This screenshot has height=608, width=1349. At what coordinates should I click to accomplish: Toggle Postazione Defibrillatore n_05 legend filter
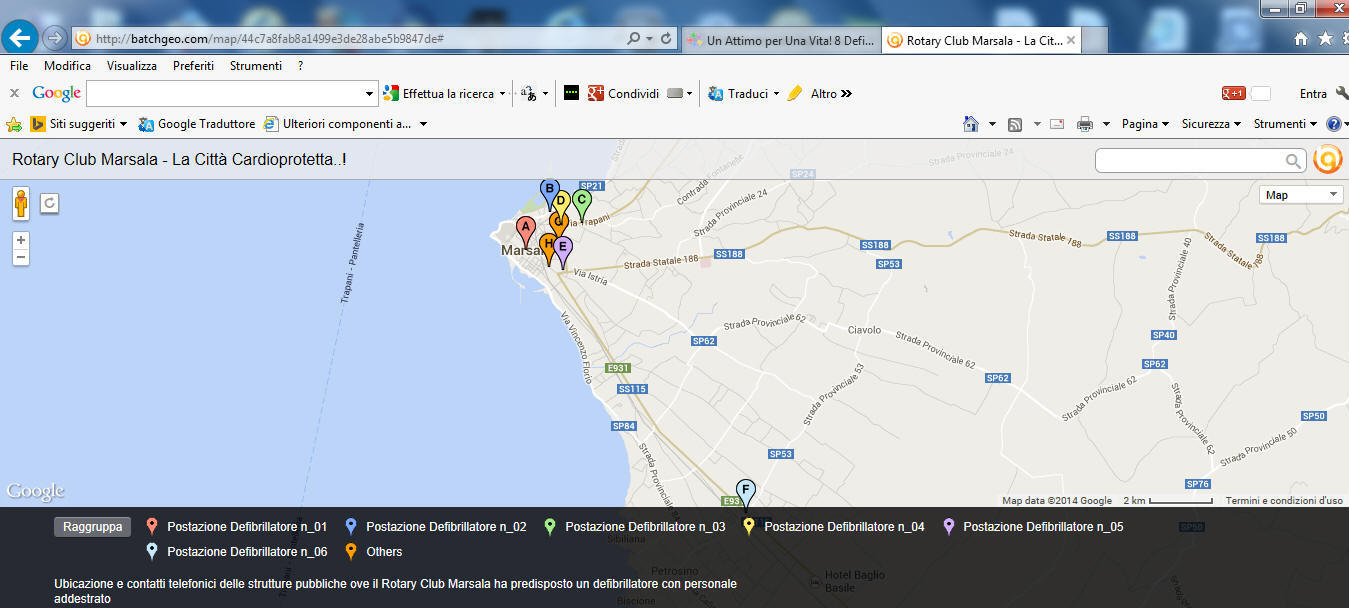1033,527
